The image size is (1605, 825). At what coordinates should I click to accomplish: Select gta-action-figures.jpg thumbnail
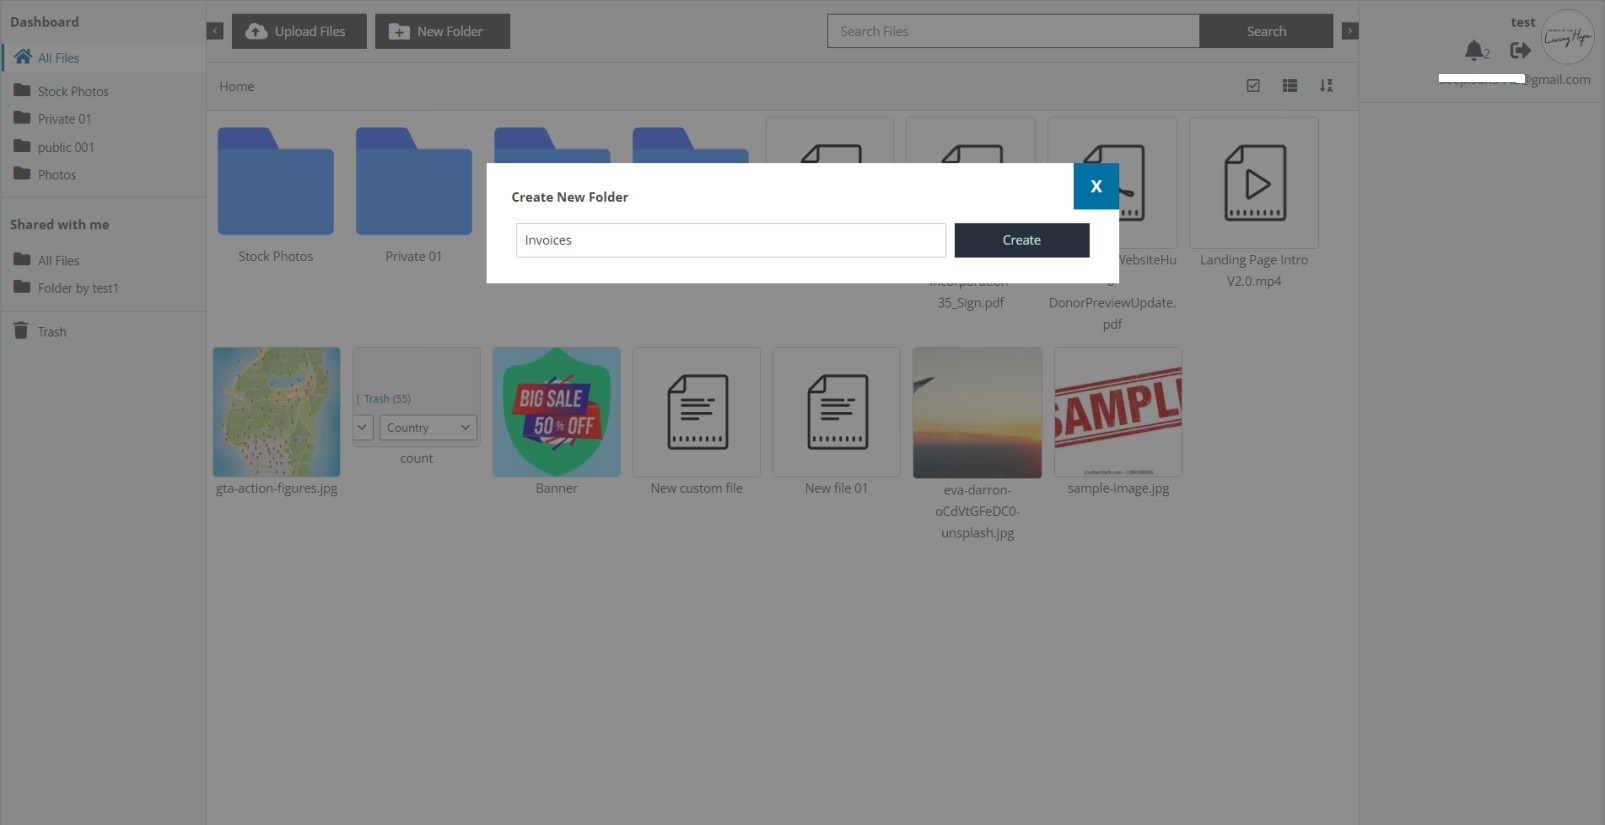tap(277, 412)
